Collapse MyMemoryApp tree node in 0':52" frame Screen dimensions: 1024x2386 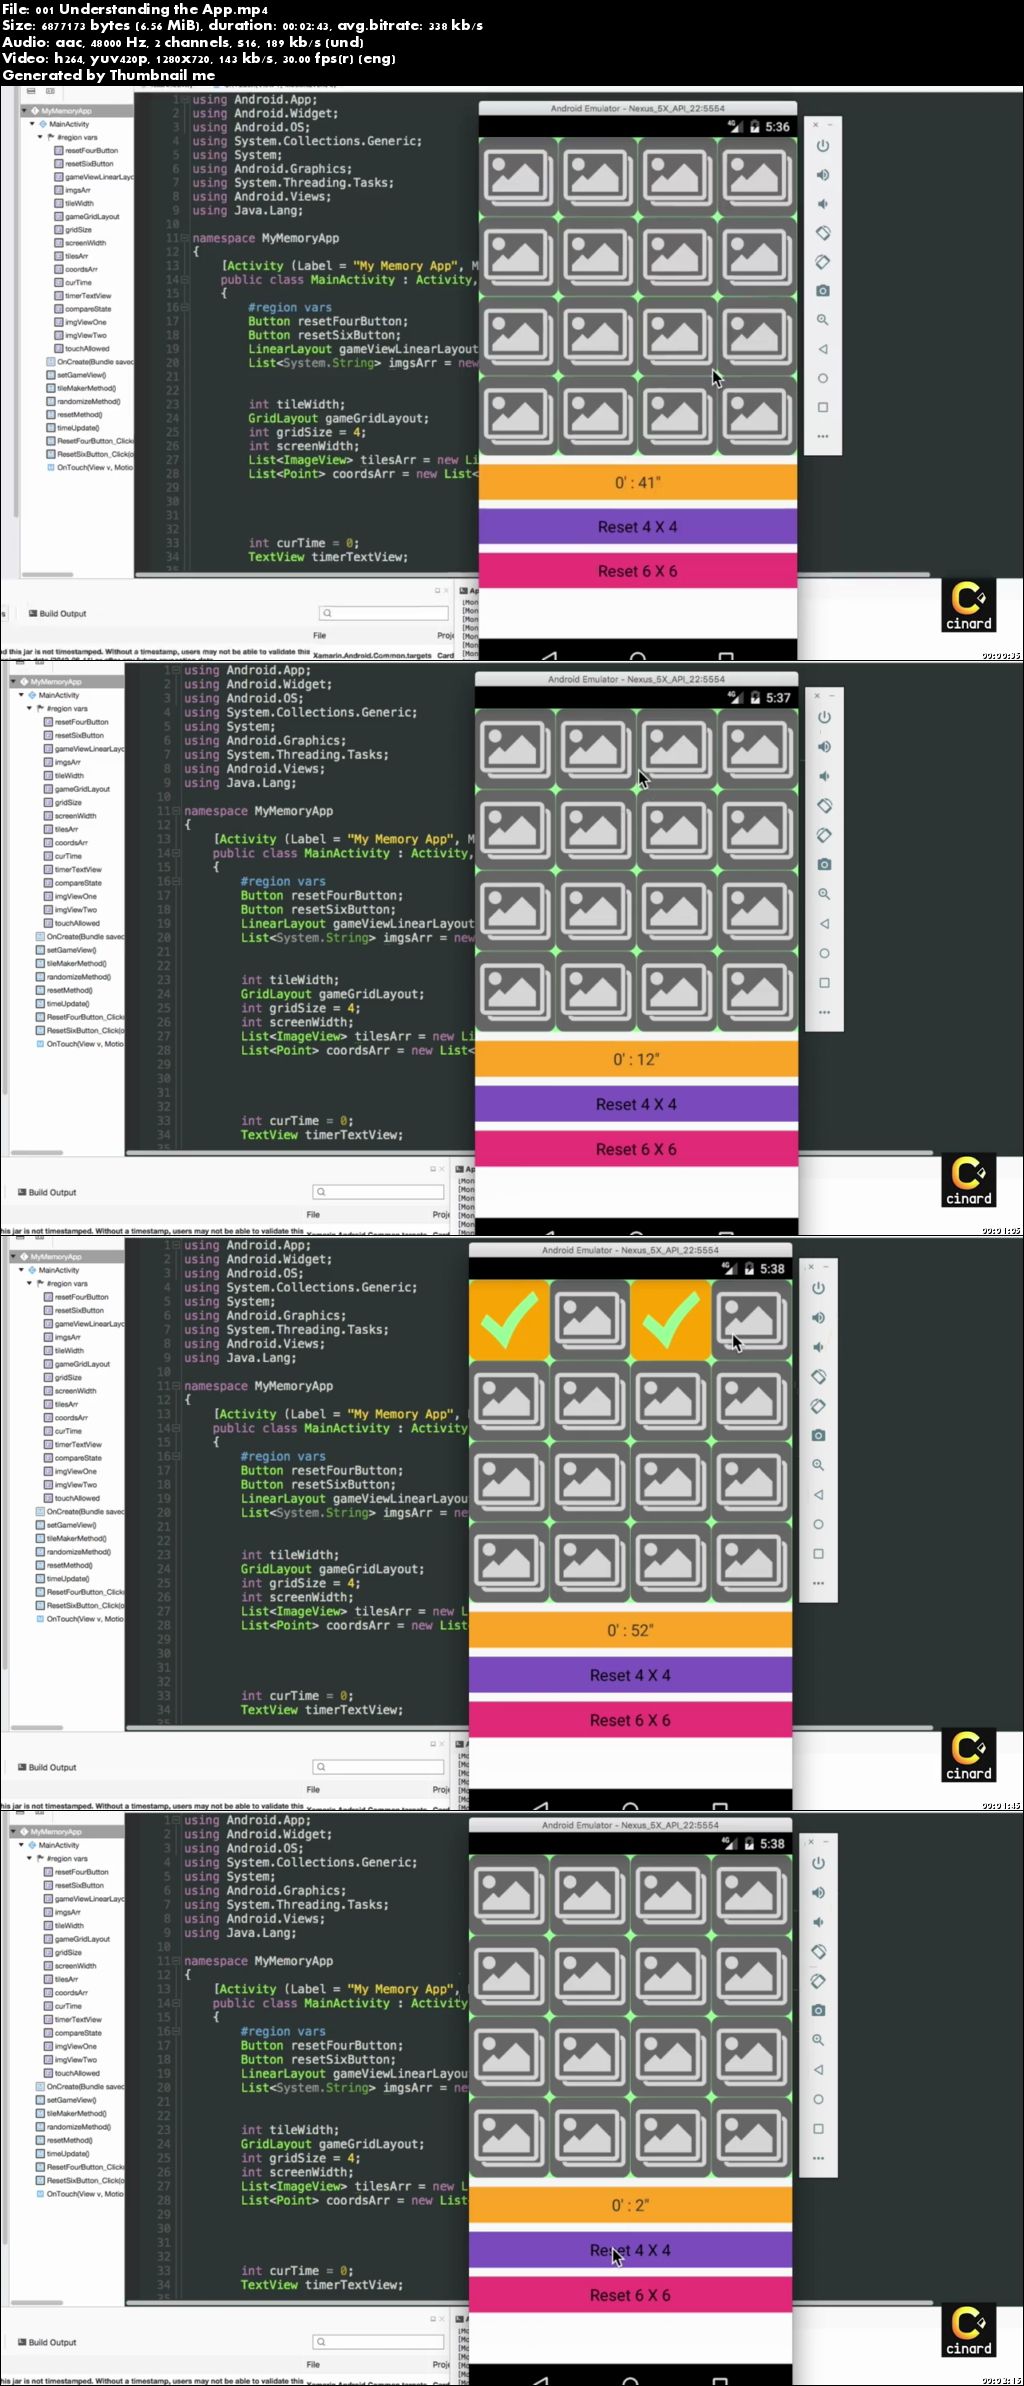[14, 1257]
